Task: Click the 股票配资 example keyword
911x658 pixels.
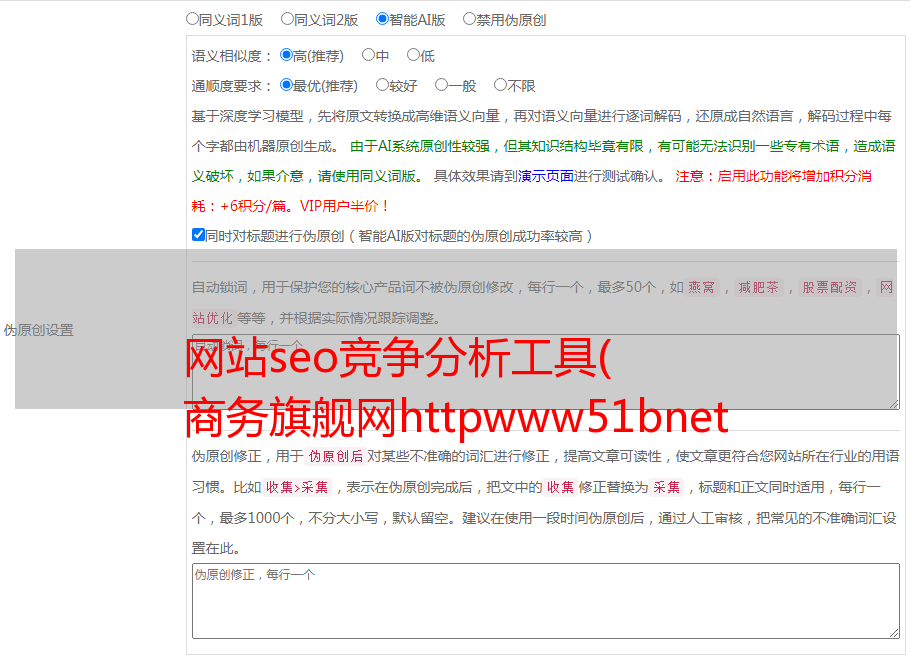Action: point(830,287)
